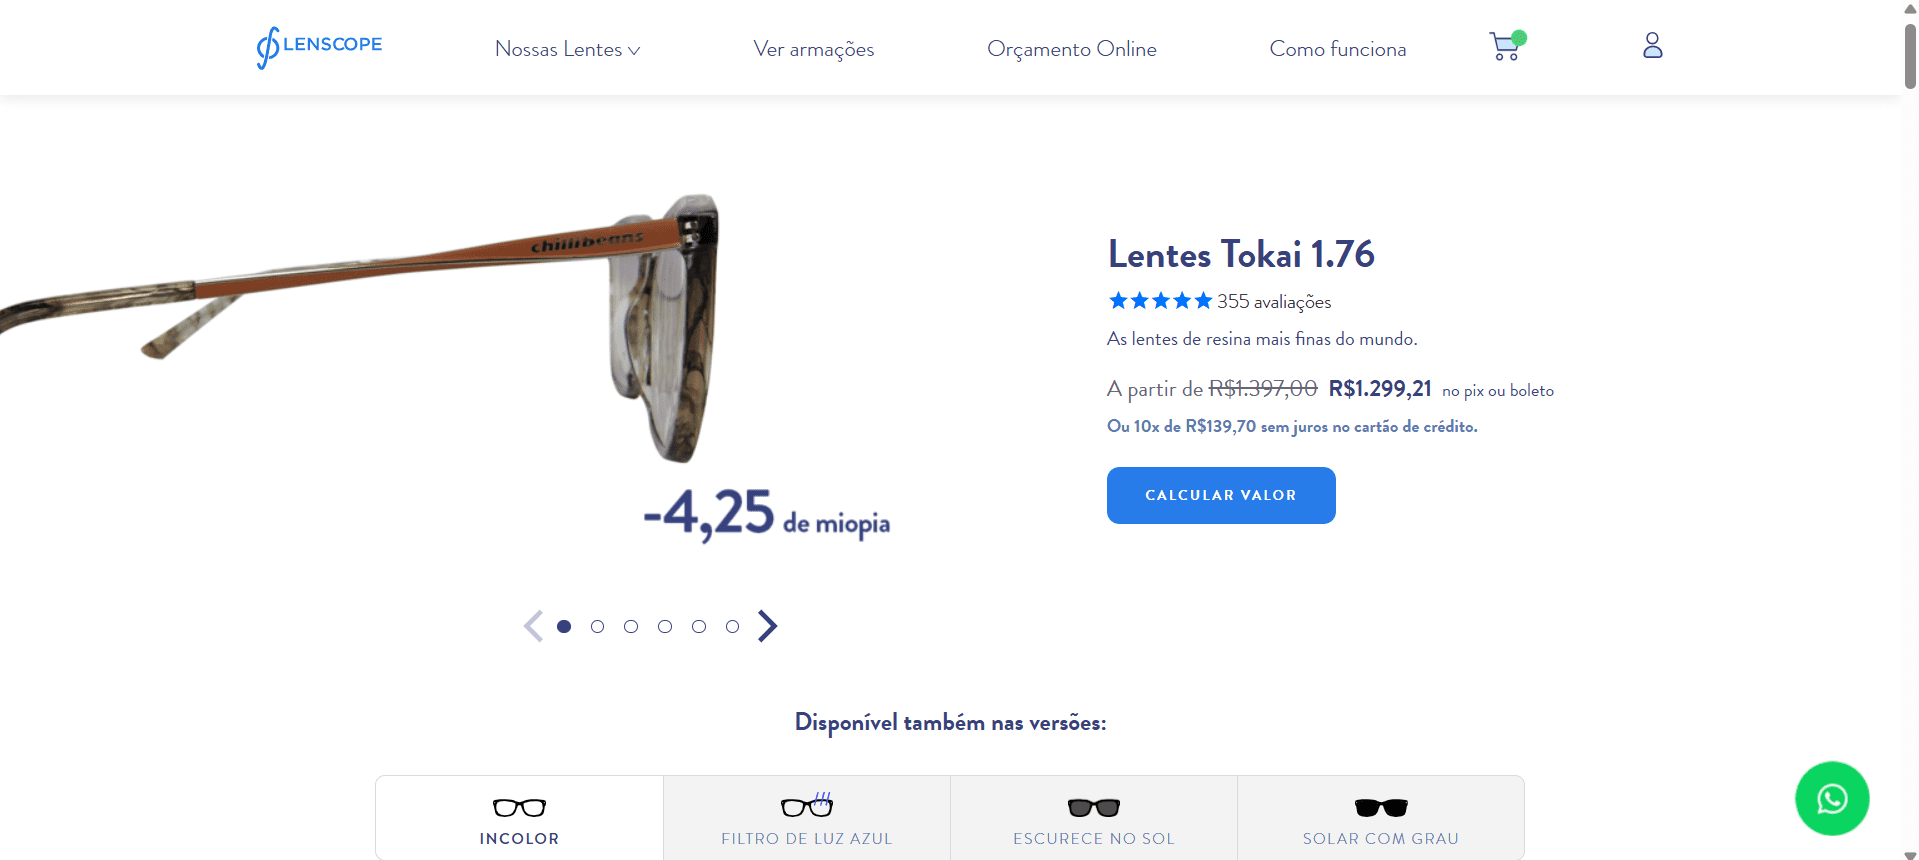Open Orçamento Online menu item
The width and height of the screenshot is (1919, 860).
pyautogui.click(x=1071, y=49)
